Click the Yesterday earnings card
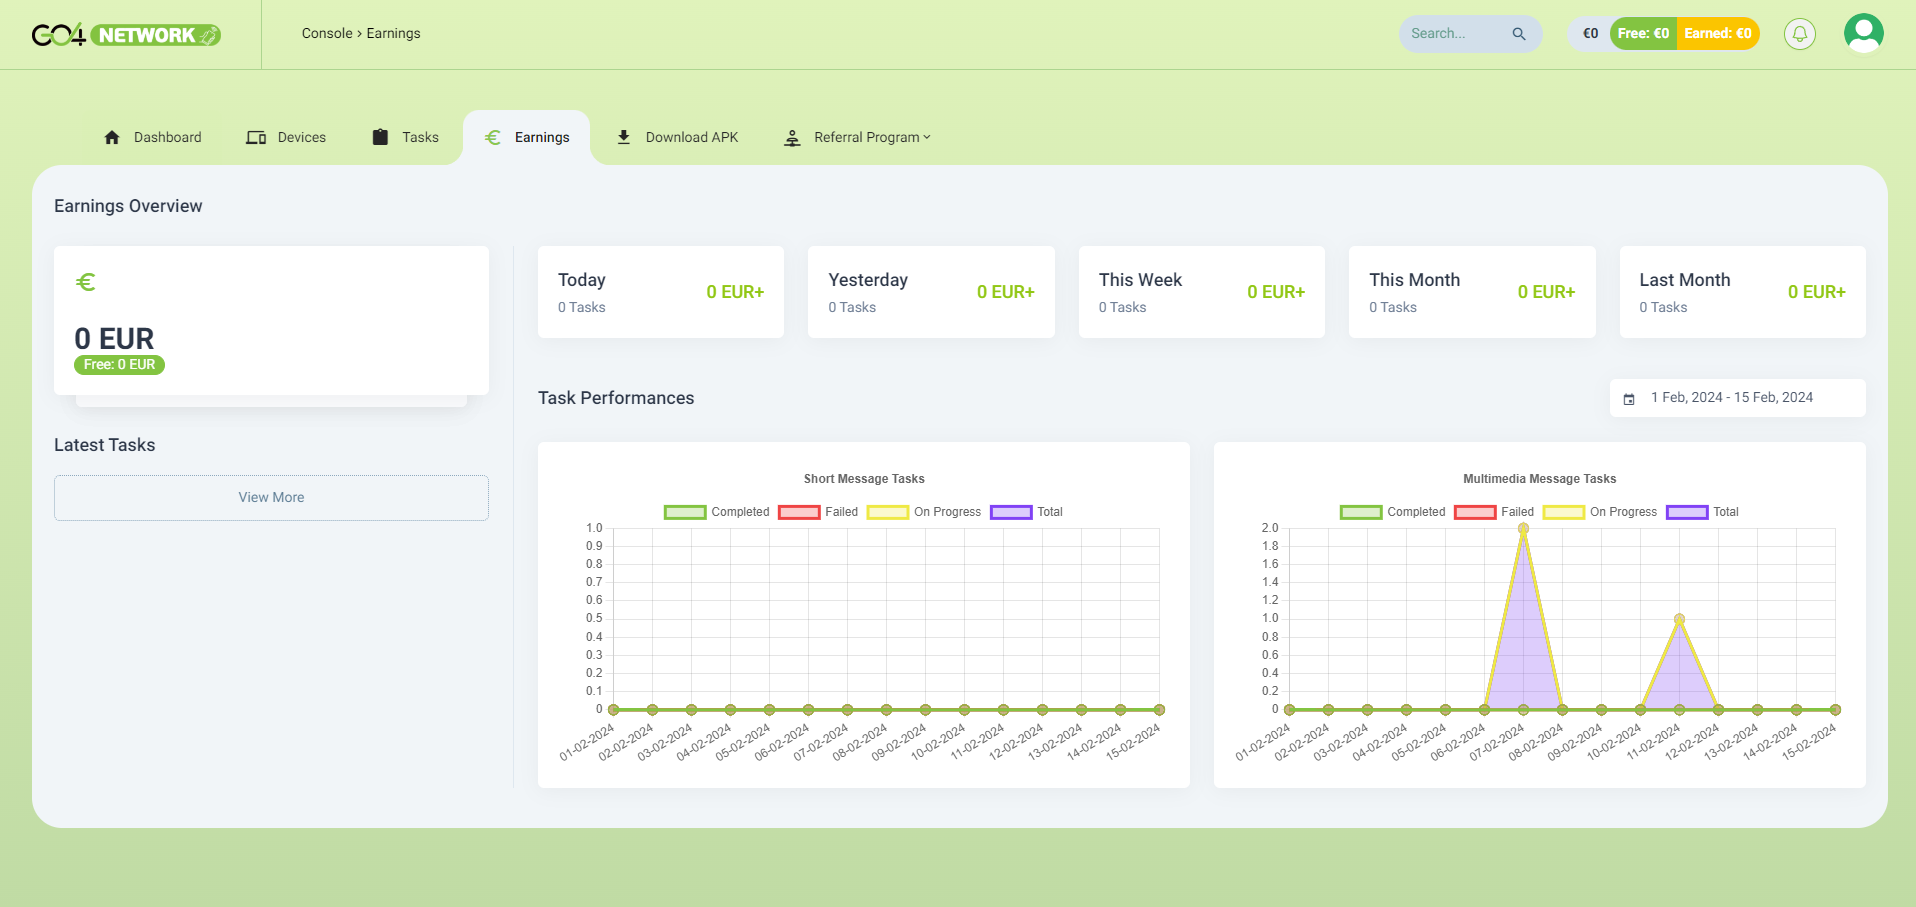 click(931, 292)
